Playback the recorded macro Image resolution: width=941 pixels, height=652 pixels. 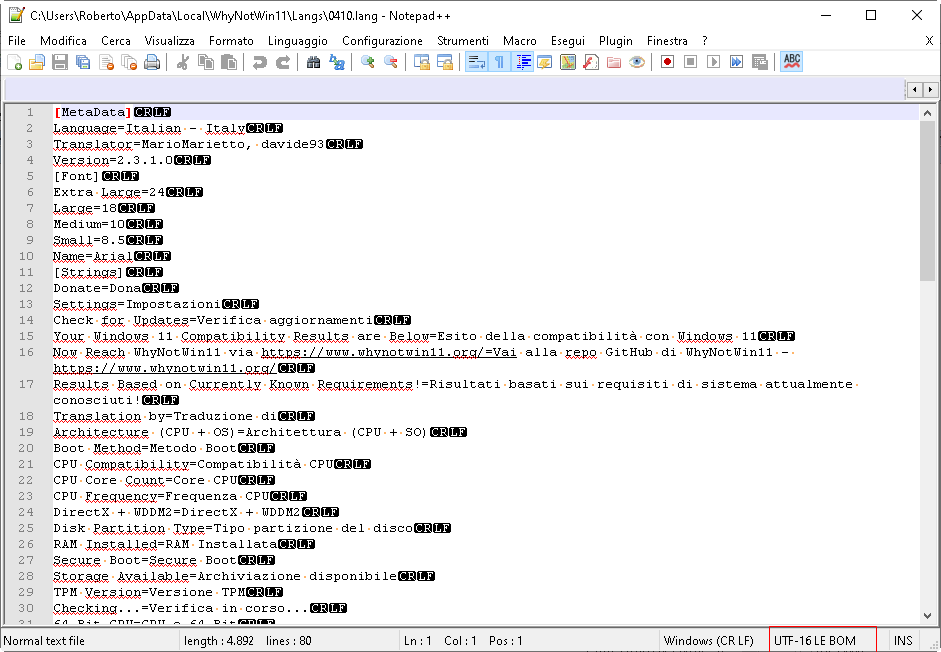click(714, 61)
